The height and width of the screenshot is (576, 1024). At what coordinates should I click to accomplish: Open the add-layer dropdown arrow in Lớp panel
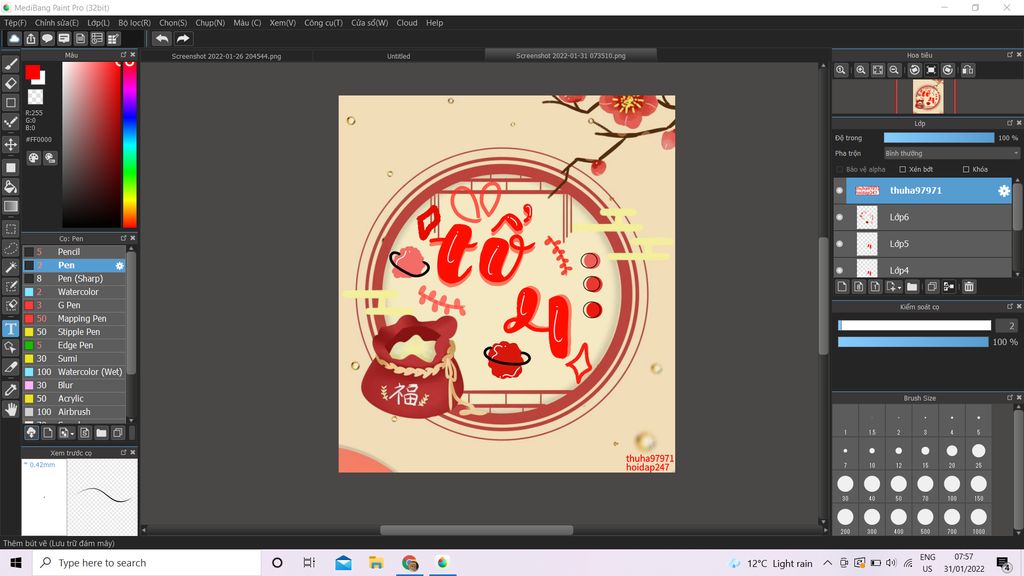[x=900, y=287]
